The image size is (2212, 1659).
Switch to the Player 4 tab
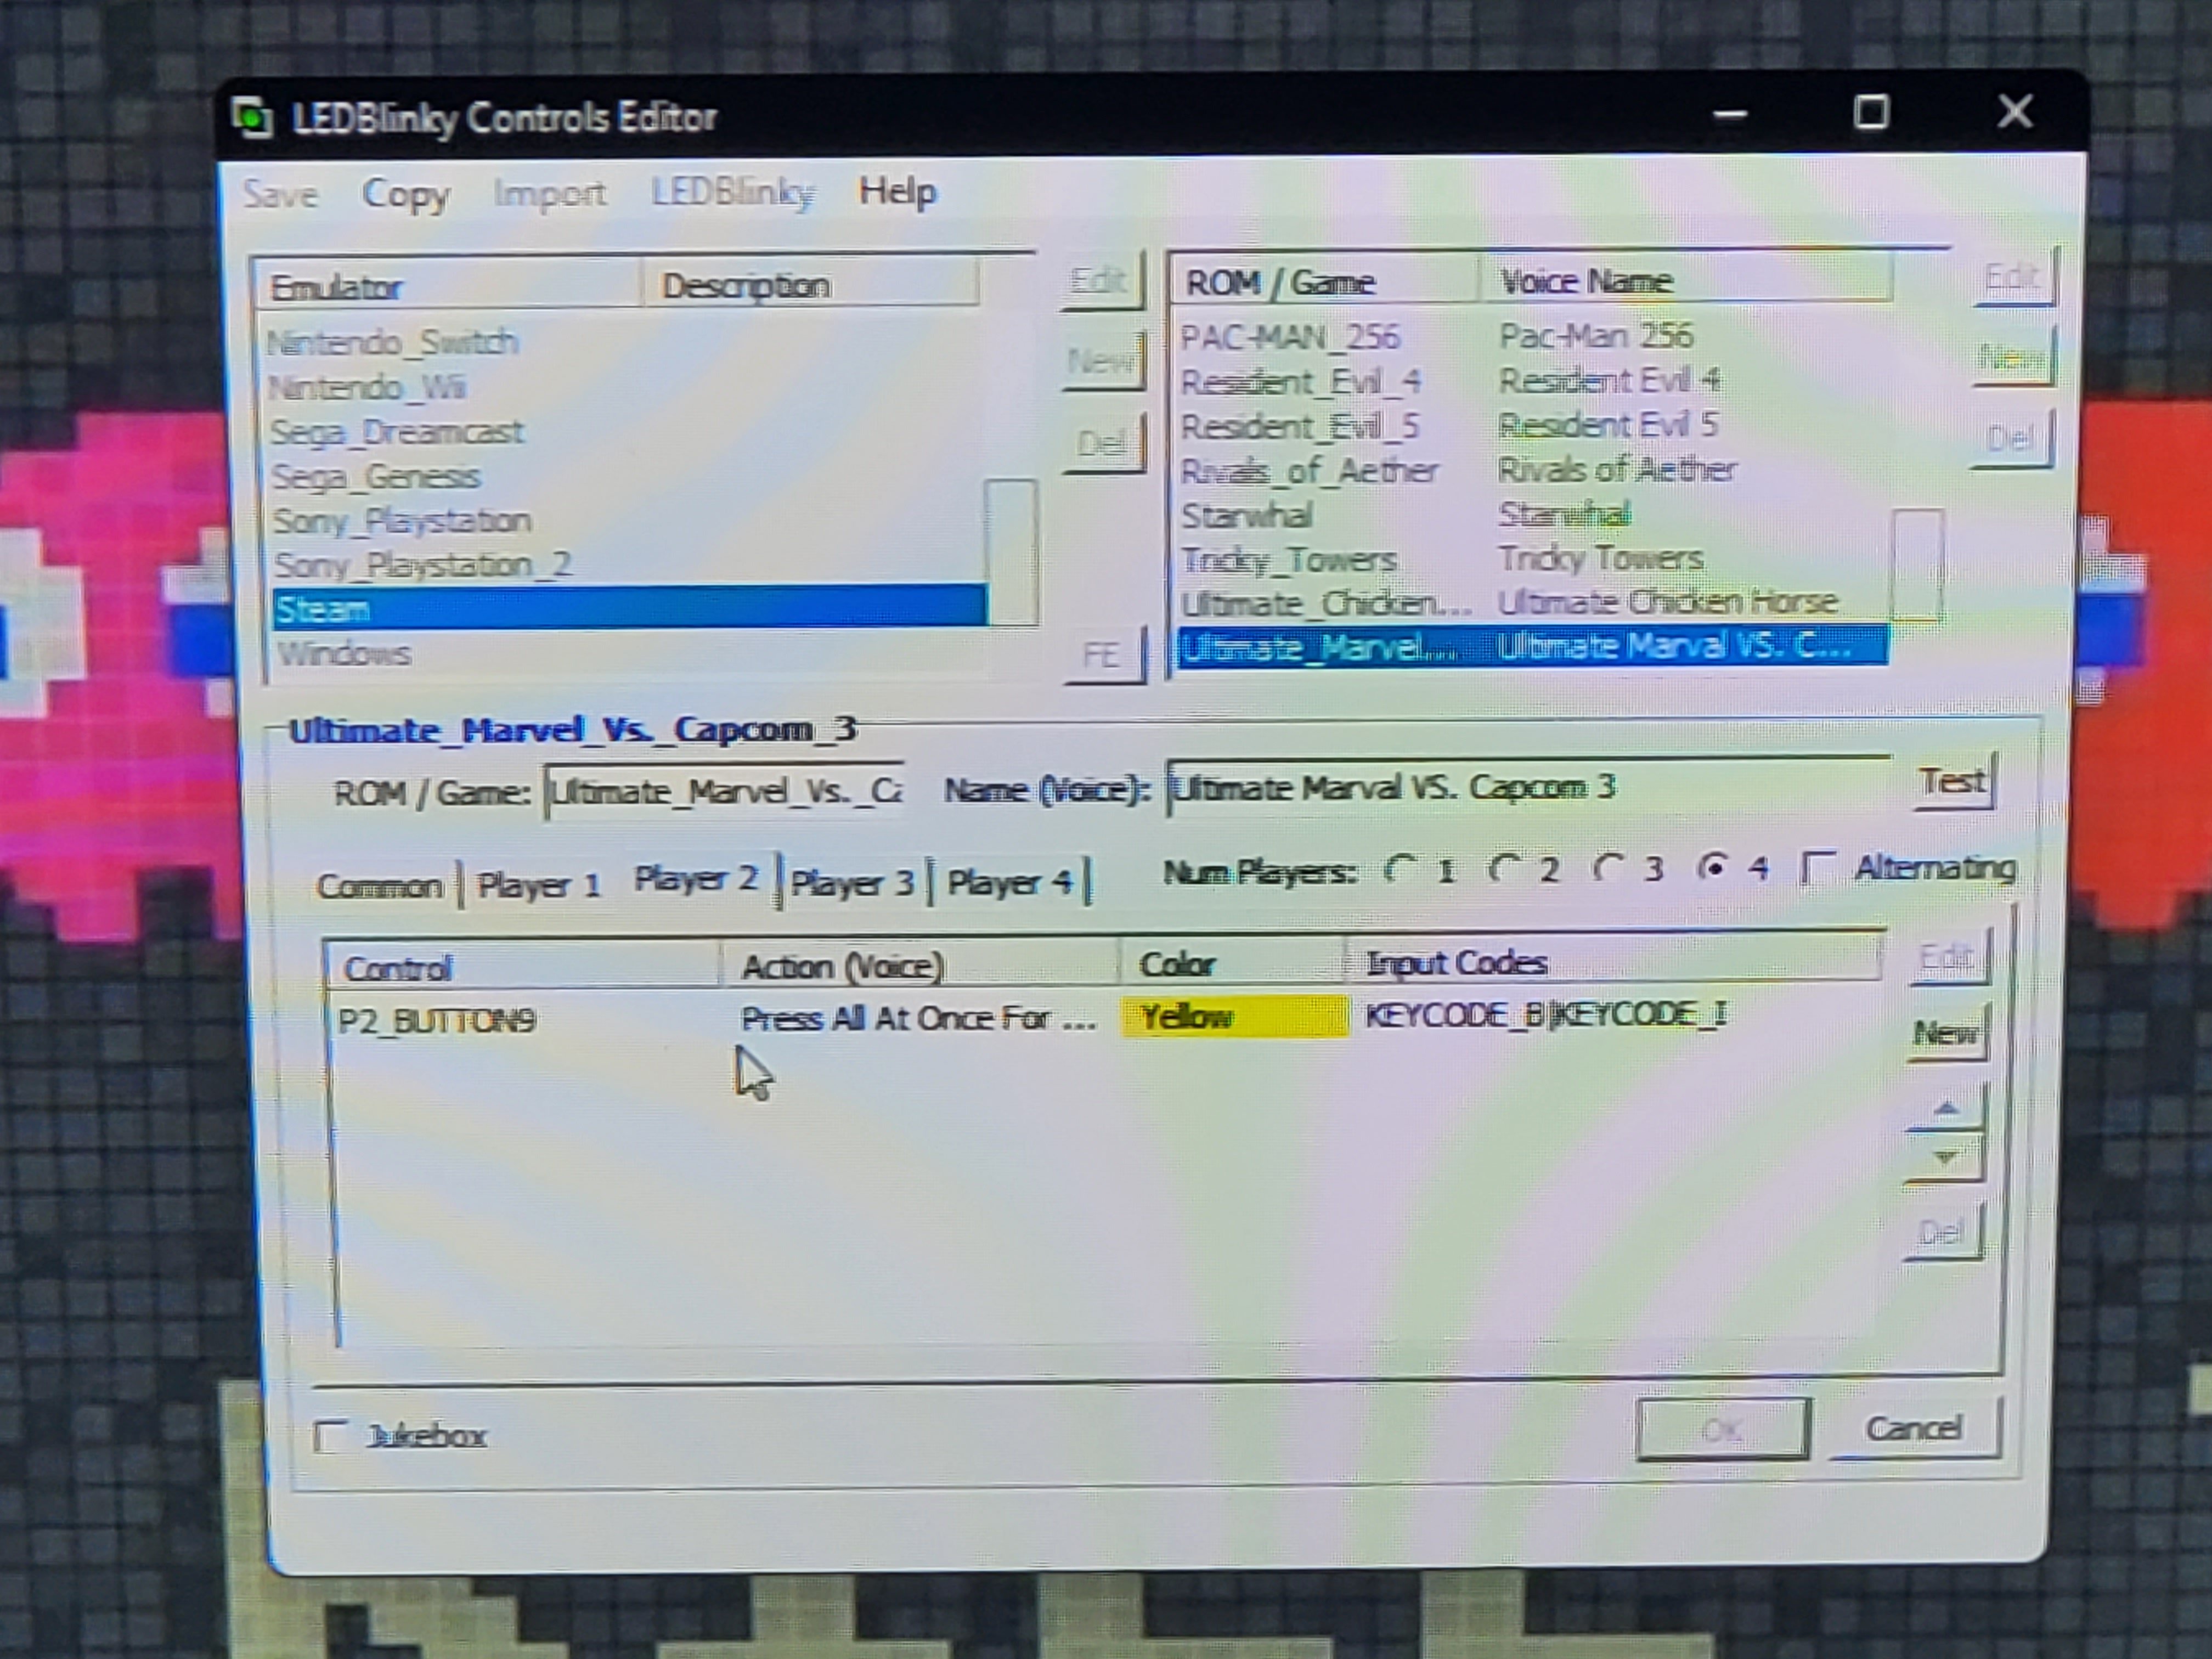point(1011,881)
